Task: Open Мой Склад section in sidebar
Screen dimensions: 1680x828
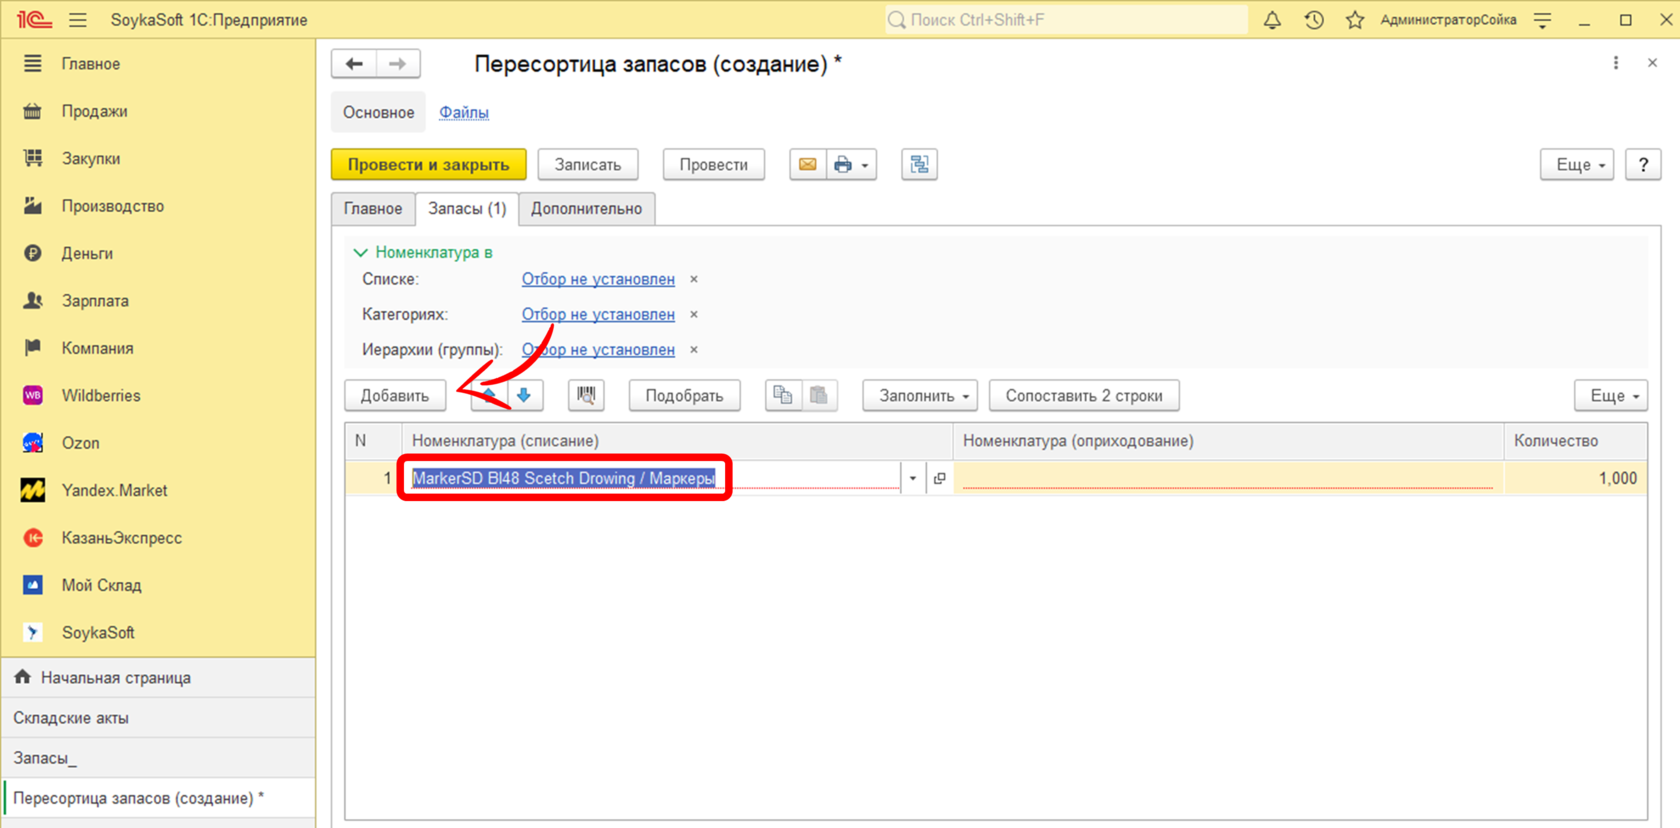Action: 101,586
